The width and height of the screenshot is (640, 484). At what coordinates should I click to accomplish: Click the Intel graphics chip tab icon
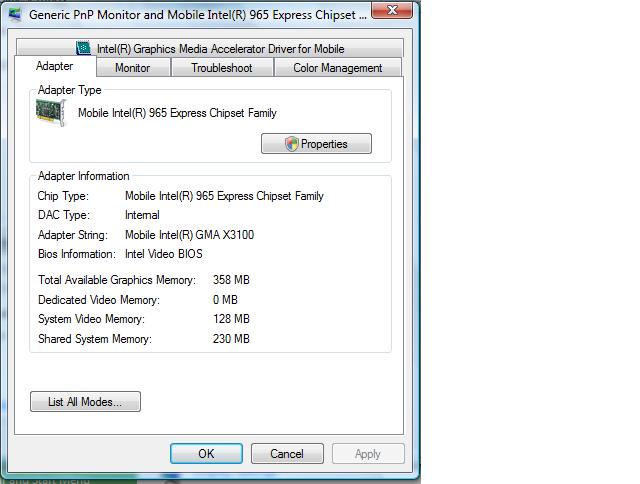pos(83,48)
